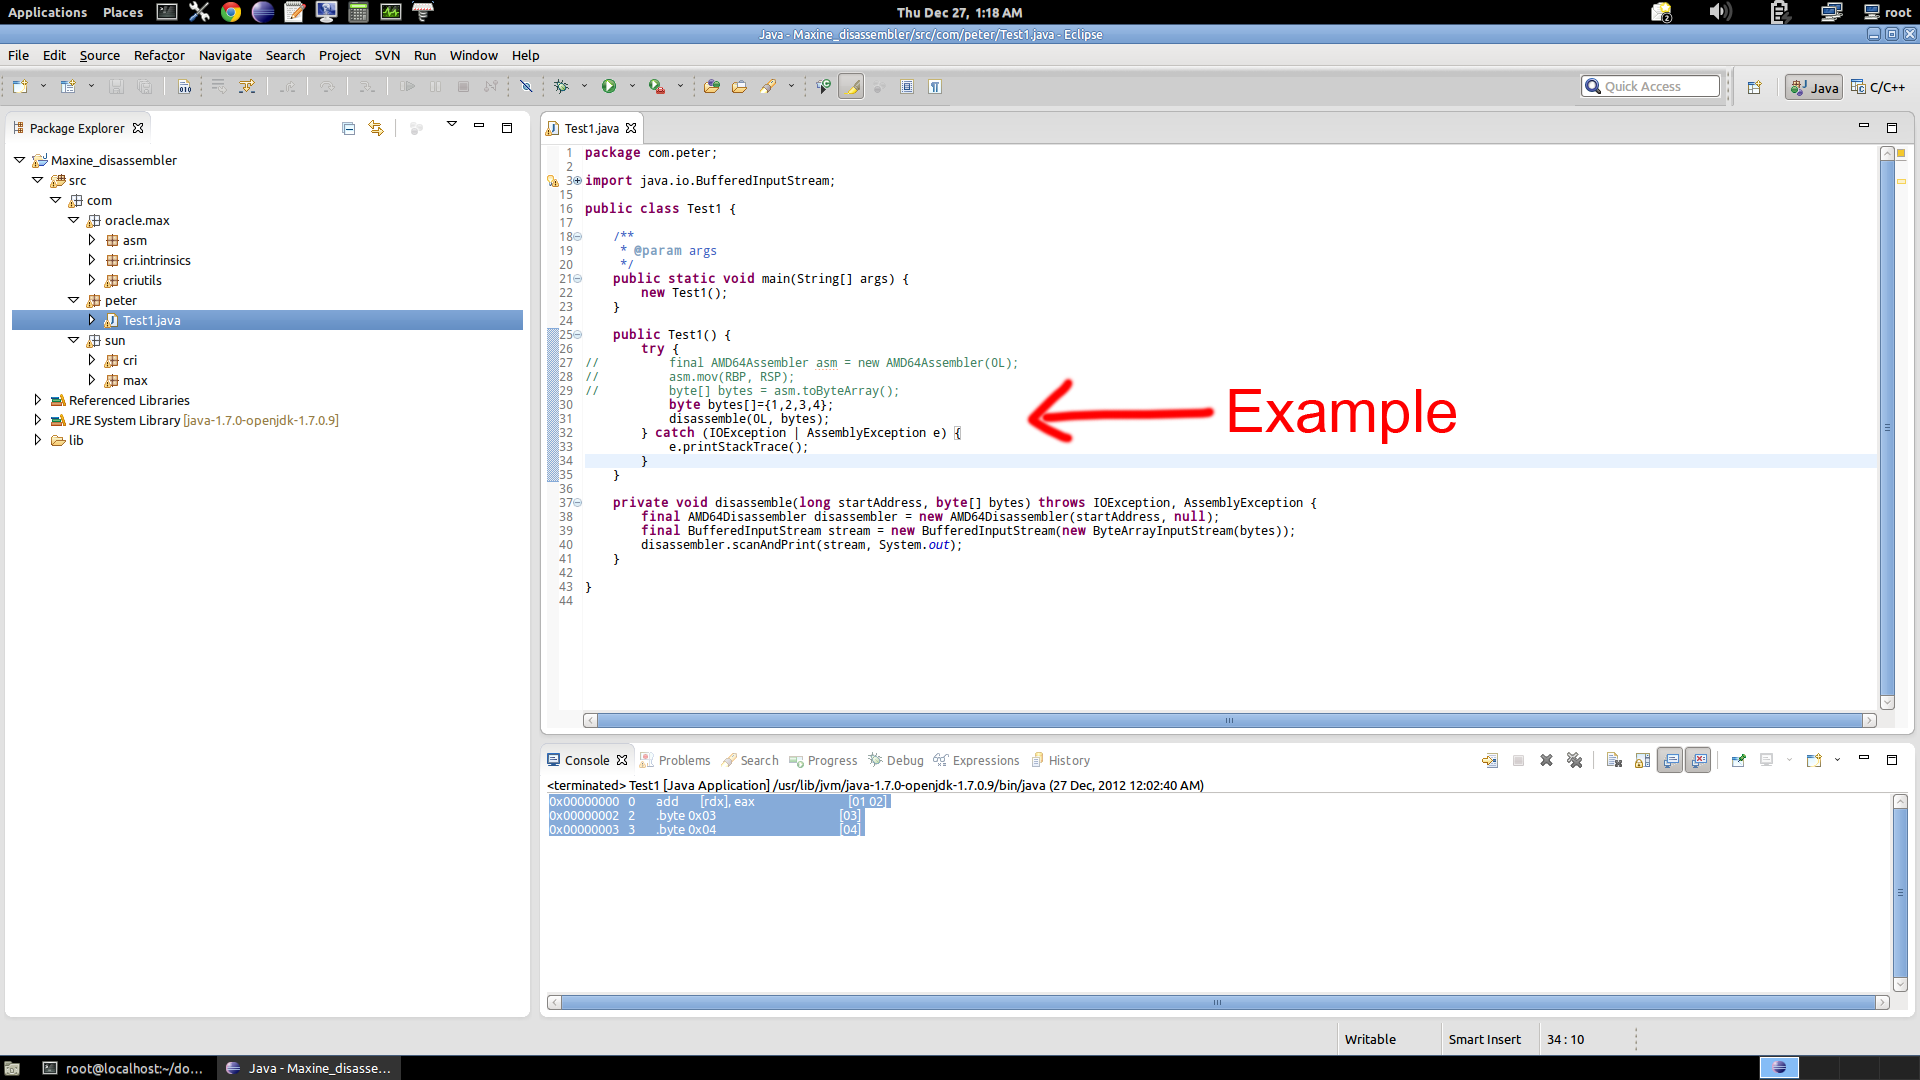Expand the sun package tree node

74,339
